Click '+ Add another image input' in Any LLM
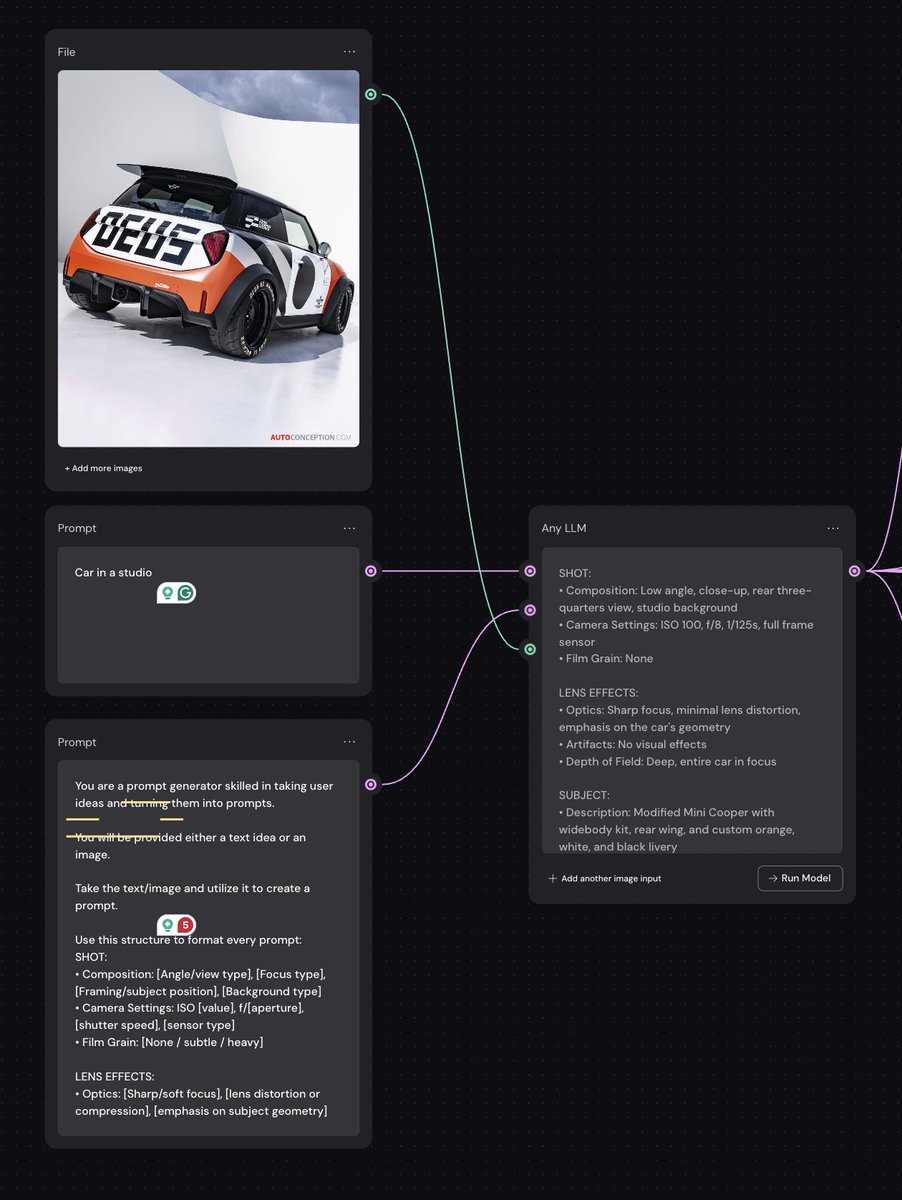Viewport: 902px width, 1200px height. coord(605,878)
